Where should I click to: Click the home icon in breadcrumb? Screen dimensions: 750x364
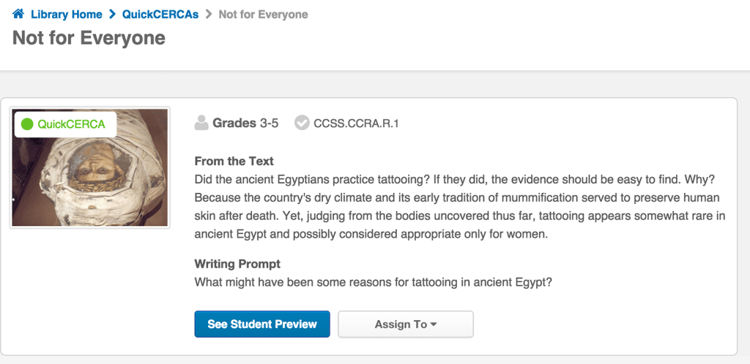18,14
